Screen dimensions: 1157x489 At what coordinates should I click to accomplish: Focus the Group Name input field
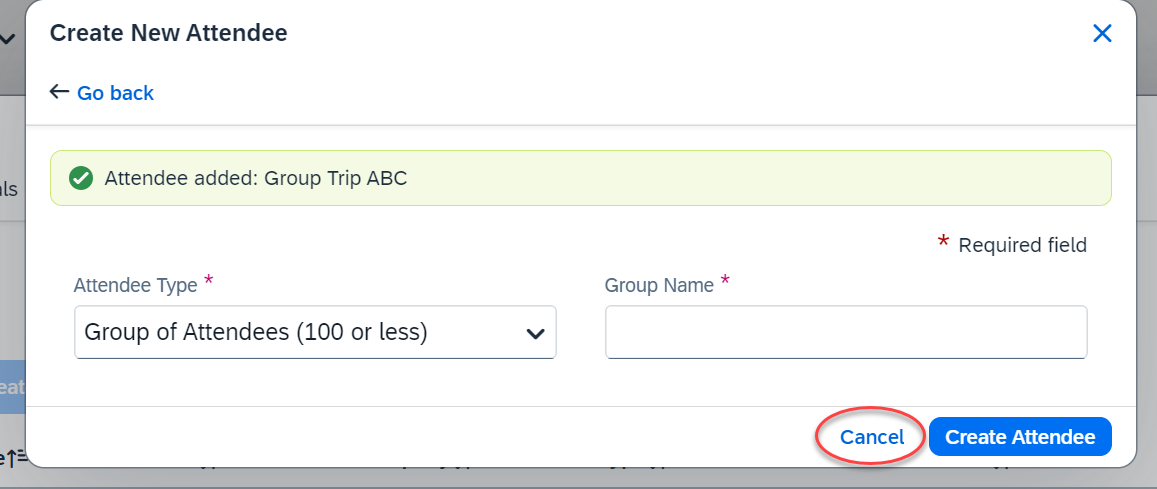846,333
